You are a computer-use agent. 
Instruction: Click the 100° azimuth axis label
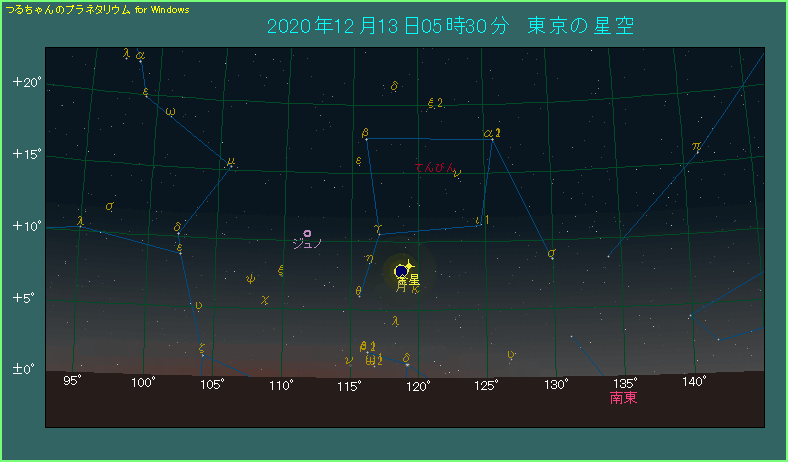click(x=143, y=382)
